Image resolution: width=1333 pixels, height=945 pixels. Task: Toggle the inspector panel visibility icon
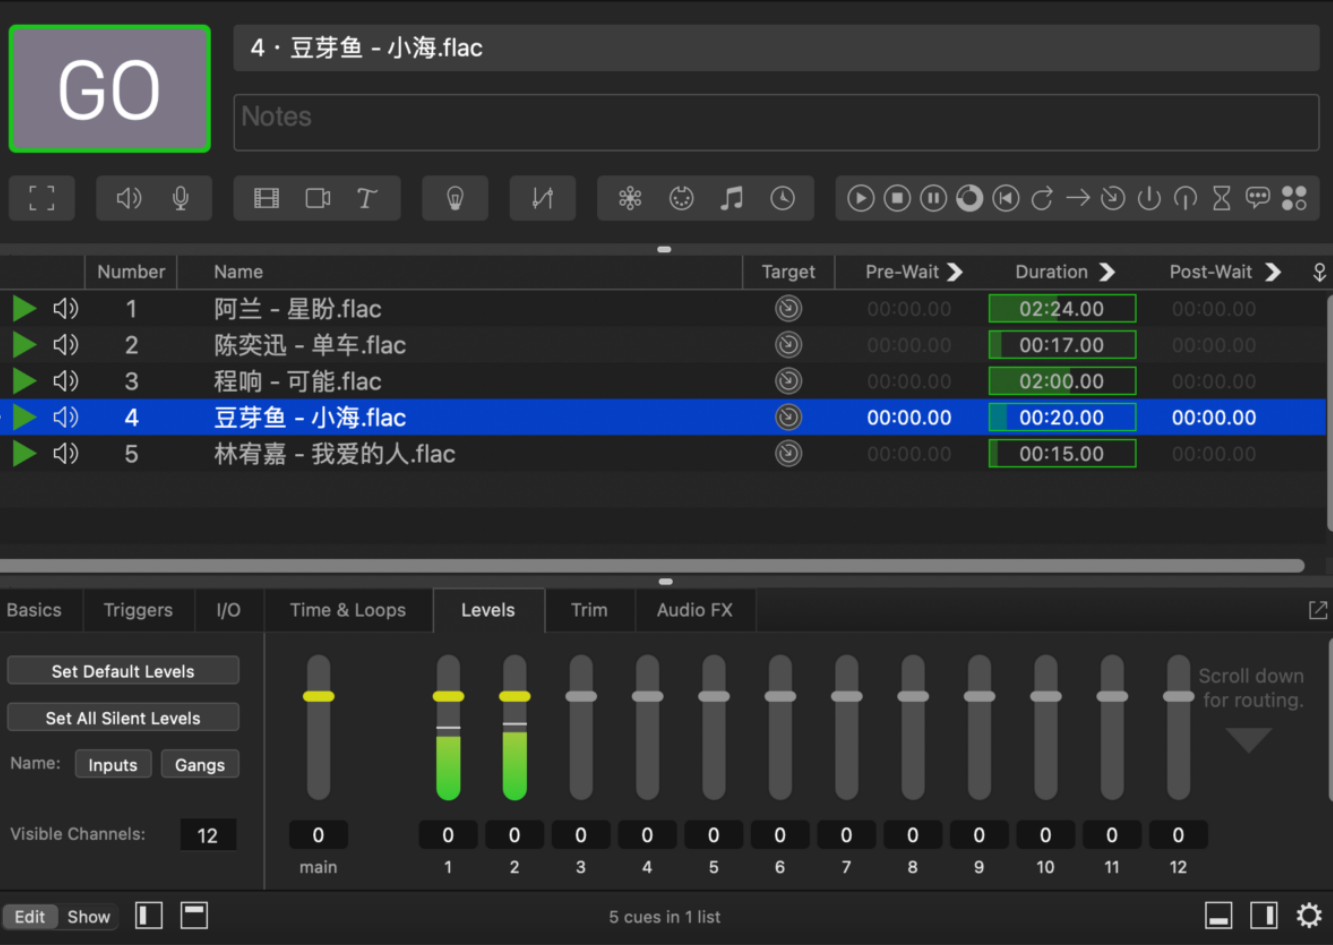click(1219, 915)
